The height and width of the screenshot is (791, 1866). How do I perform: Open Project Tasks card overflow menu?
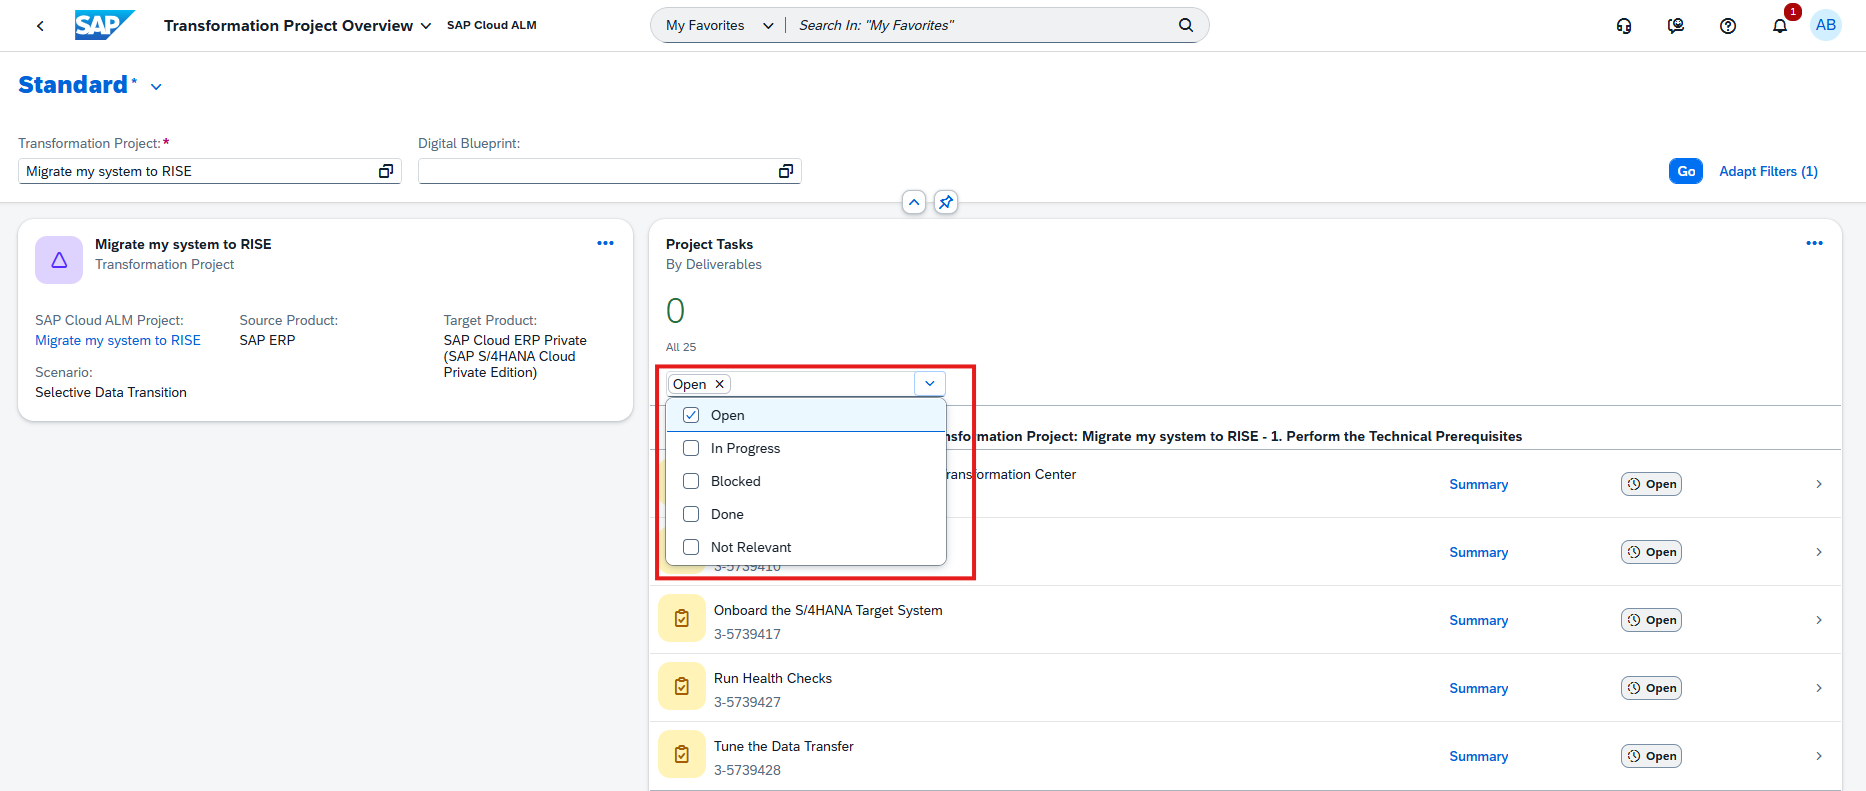(x=1814, y=243)
